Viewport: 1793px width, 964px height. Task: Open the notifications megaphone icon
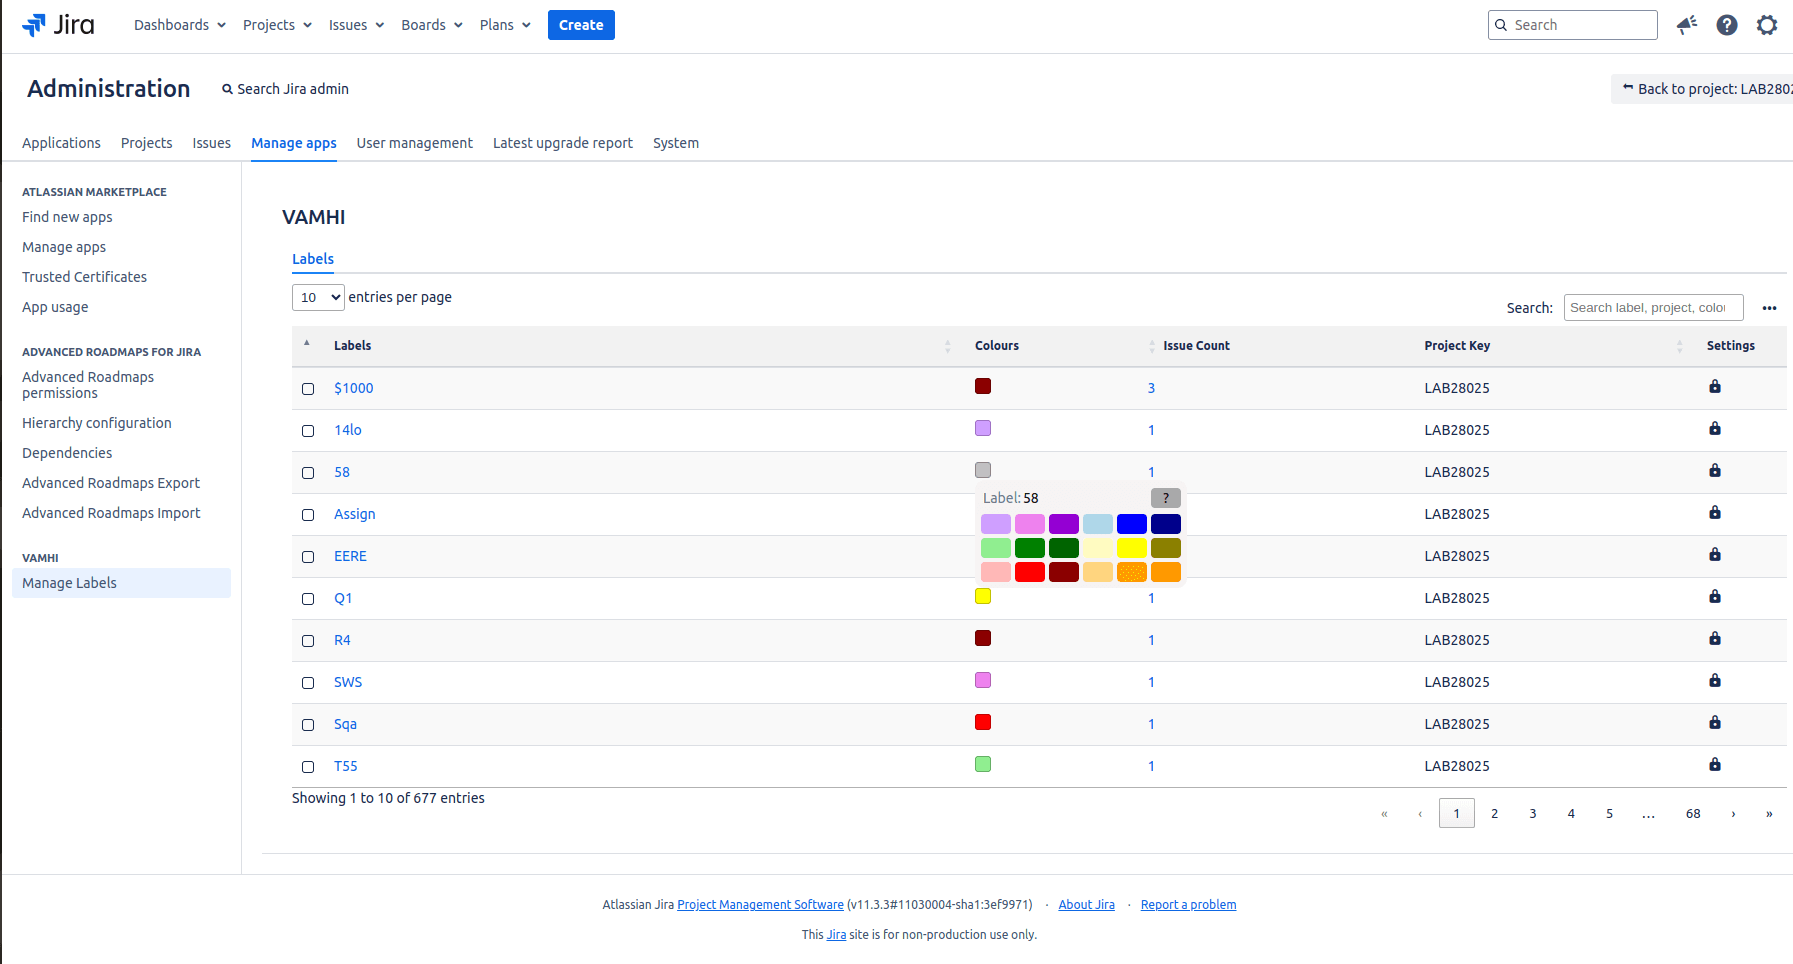tap(1687, 25)
